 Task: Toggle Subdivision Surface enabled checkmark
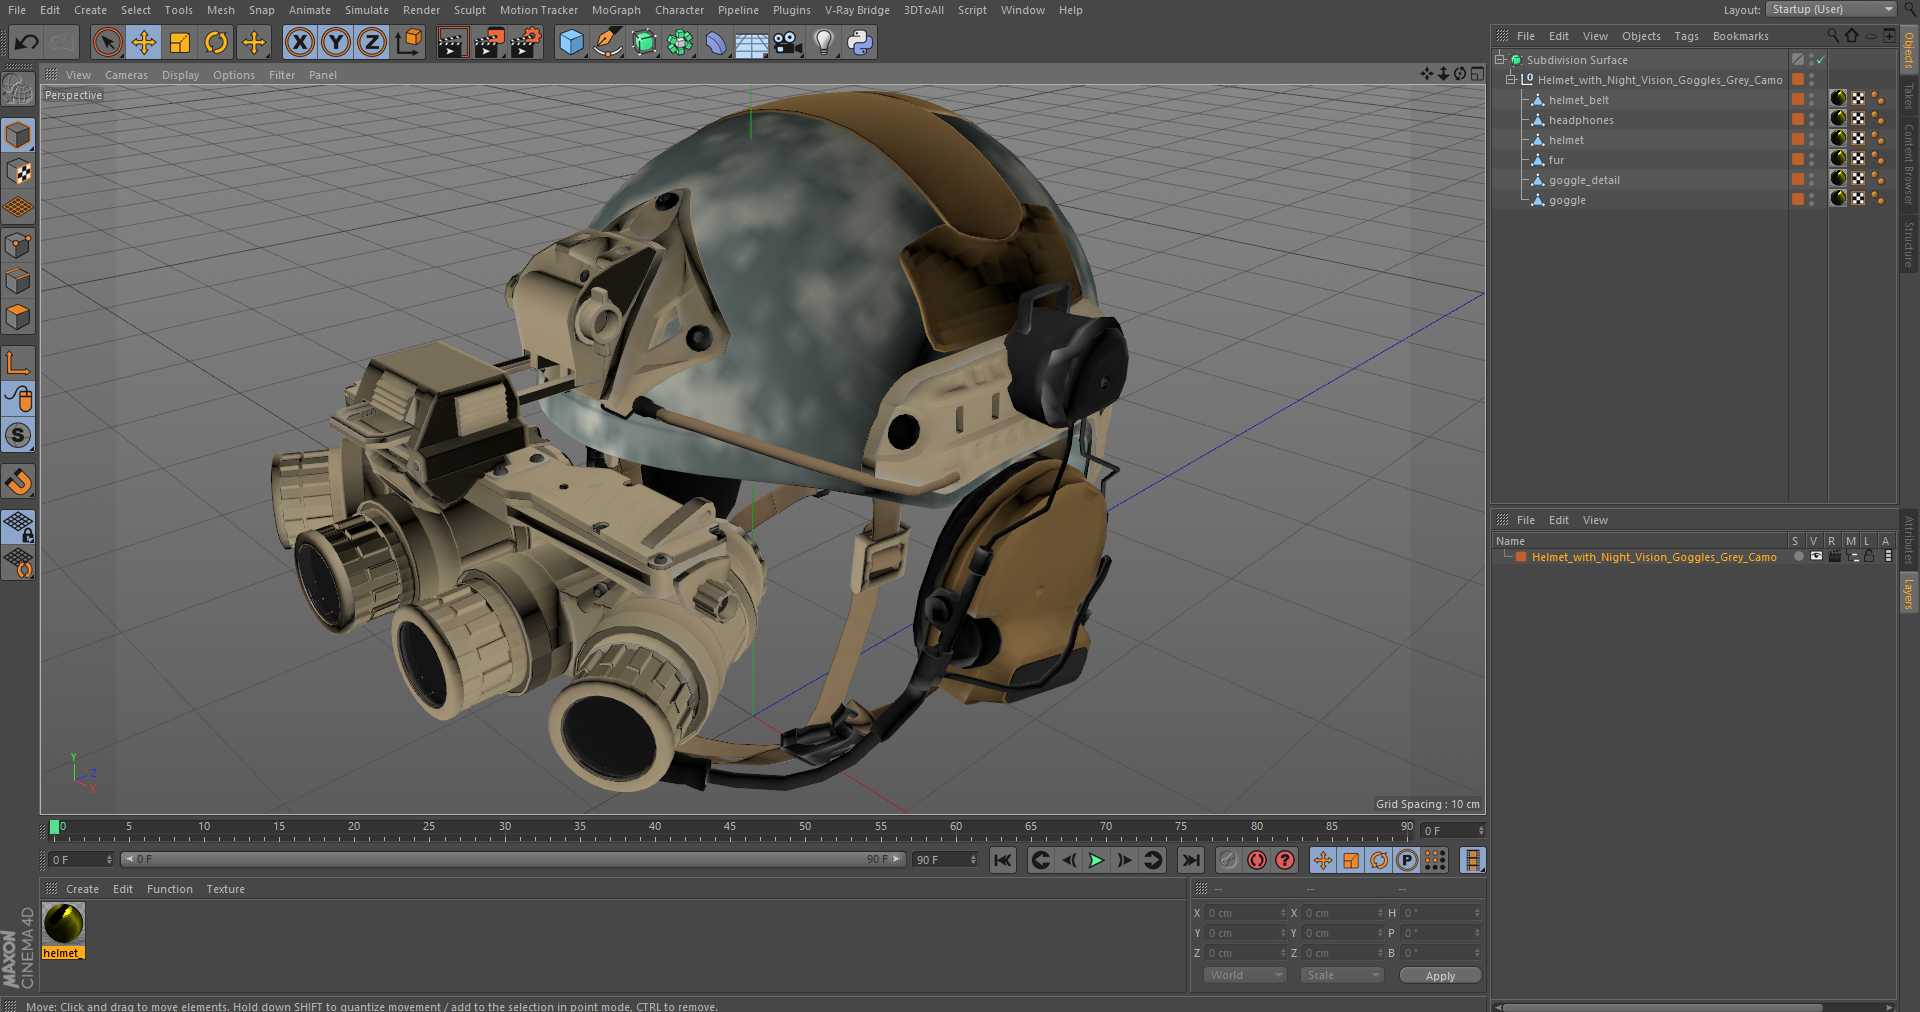tap(1821, 60)
